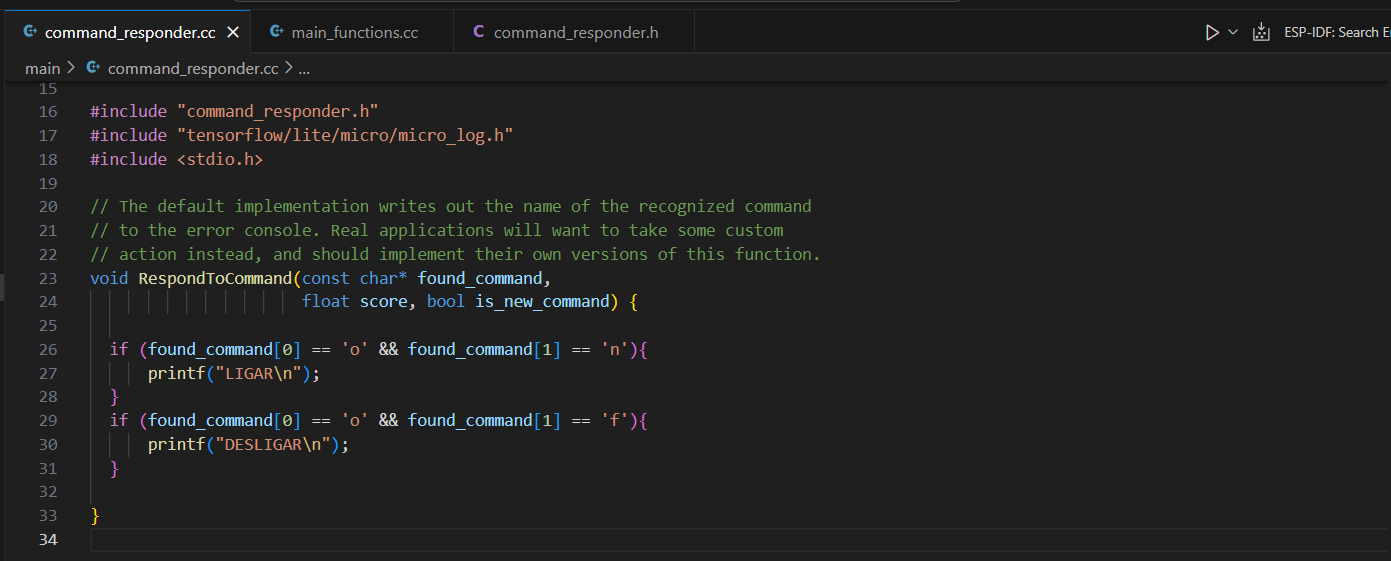Click the ESP-IDF download icon in the toolbar
Image resolution: width=1391 pixels, height=561 pixels.
point(1261,33)
